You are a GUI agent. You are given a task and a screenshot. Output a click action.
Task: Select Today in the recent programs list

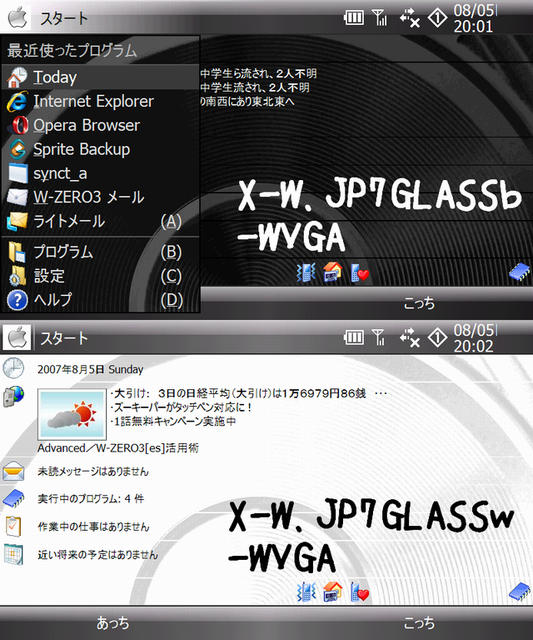[100, 77]
